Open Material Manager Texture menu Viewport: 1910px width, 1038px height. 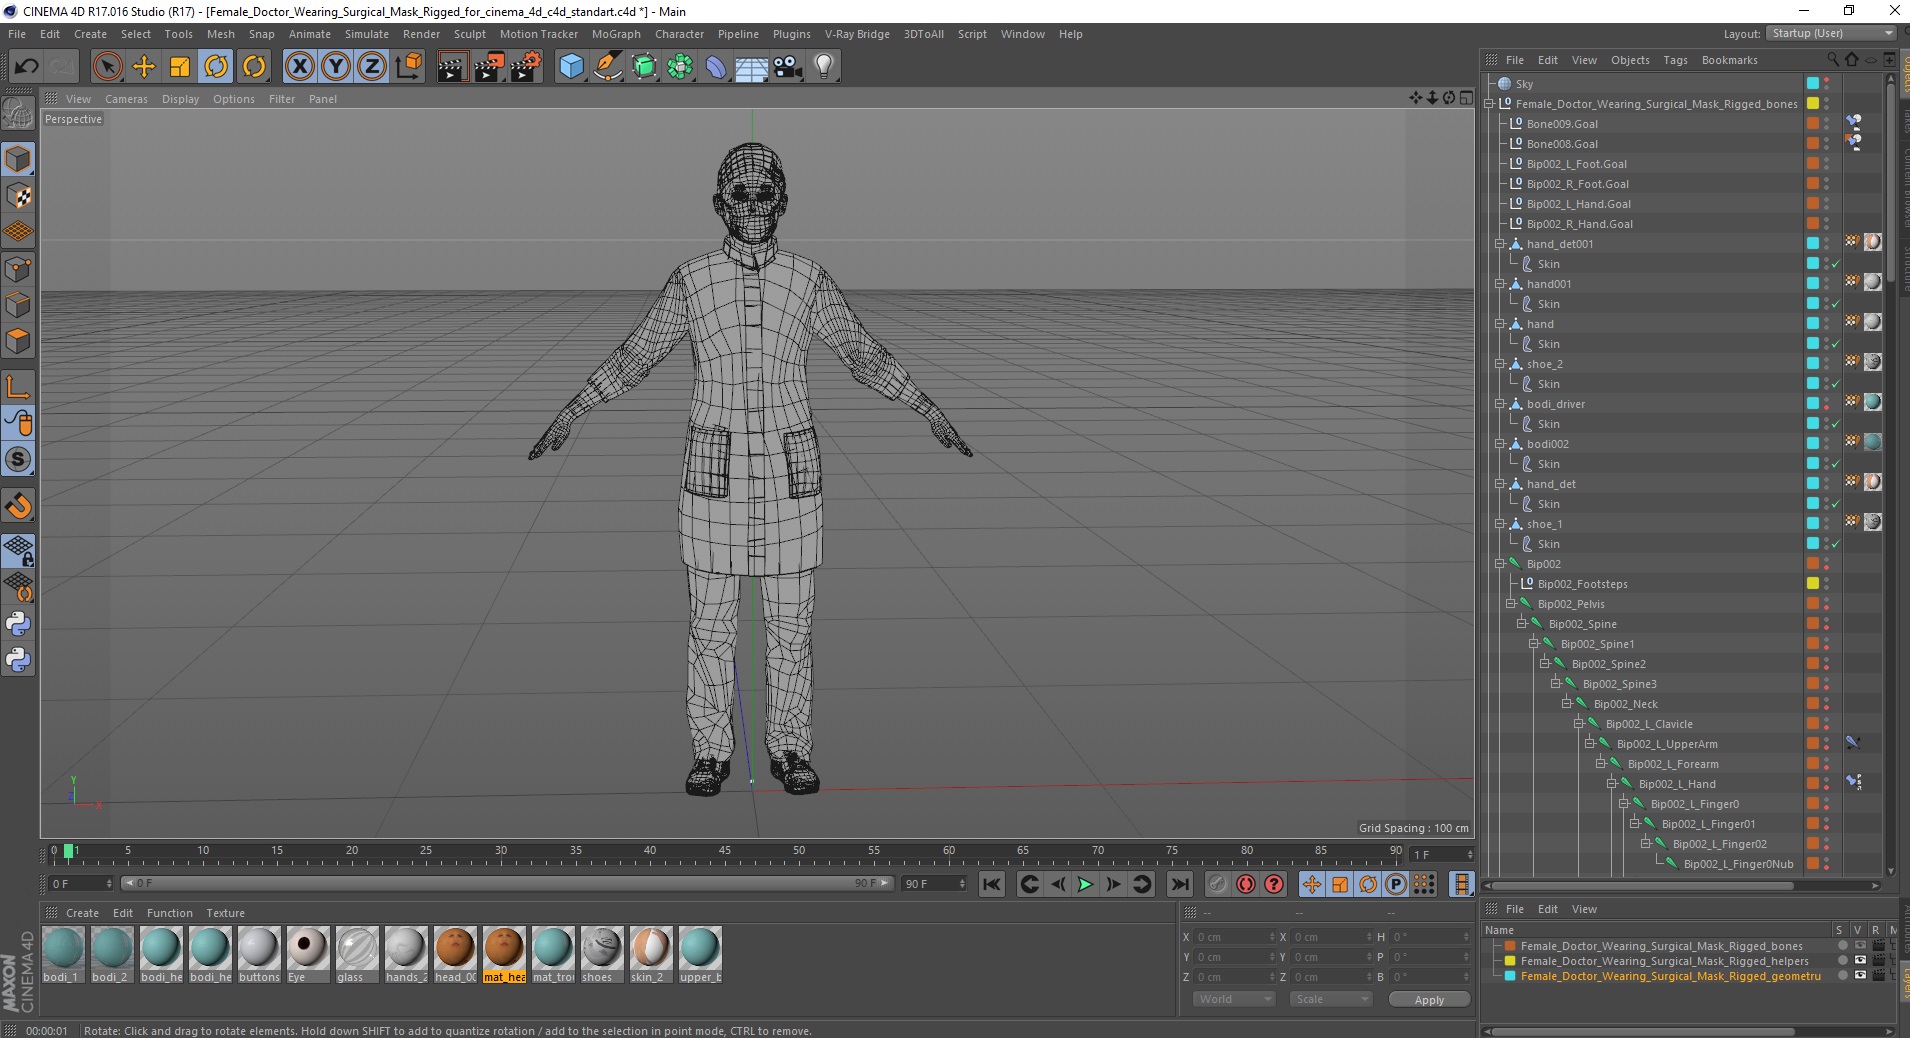click(x=226, y=913)
